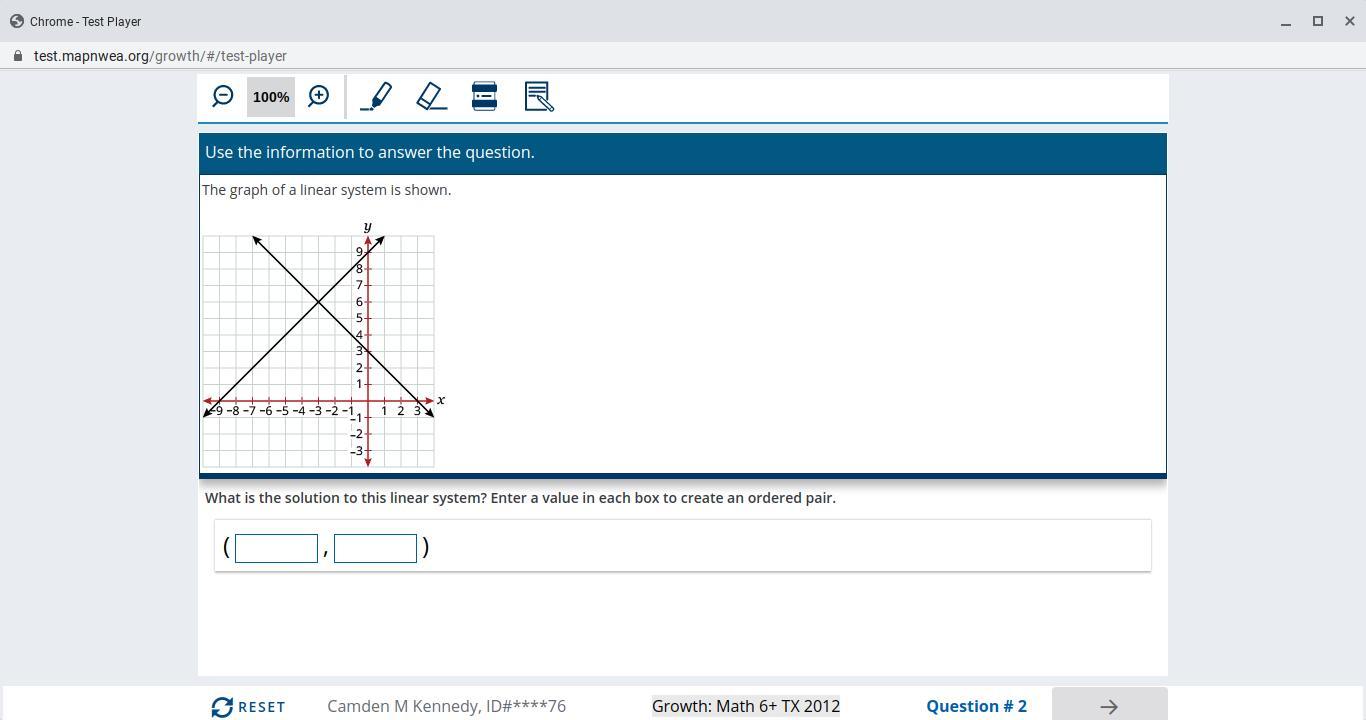Zoom in with the plus magnifier icon

pyautogui.click(x=319, y=96)
